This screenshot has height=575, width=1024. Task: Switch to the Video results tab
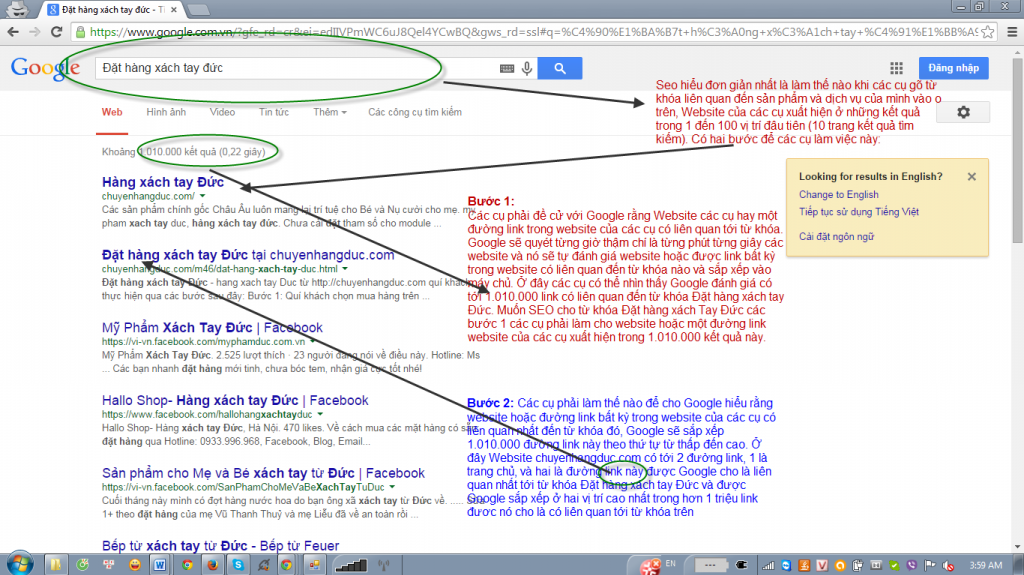click(x=222, y=112)
